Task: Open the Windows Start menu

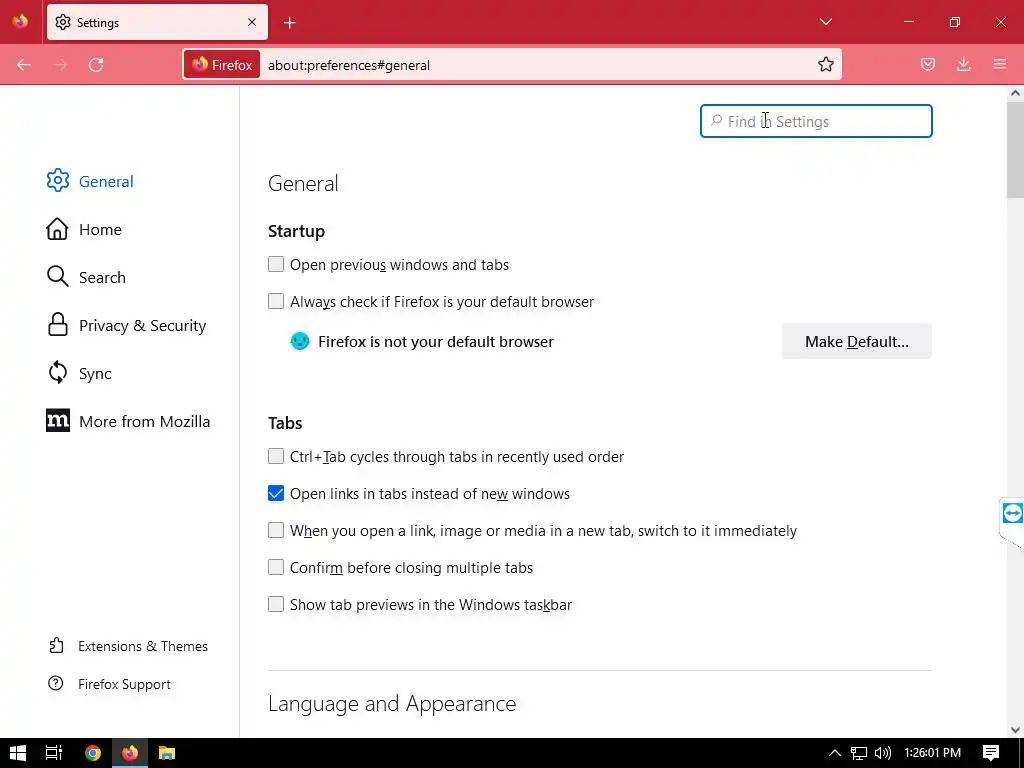Action: click(x=18, y=753)
